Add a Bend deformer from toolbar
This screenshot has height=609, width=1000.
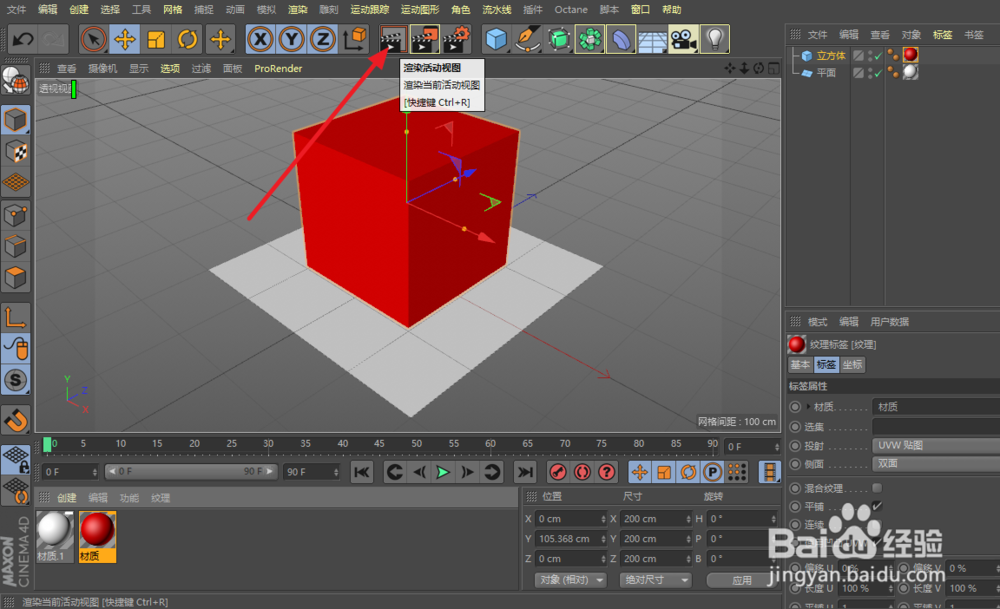tap(621, 40)
